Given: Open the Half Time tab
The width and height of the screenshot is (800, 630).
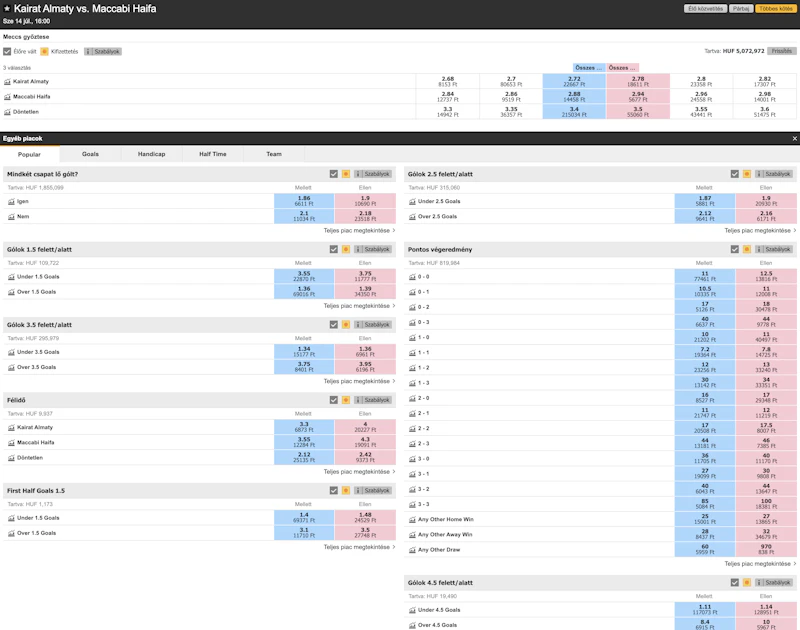Looking at the screenshot, I should click(213, 154).
